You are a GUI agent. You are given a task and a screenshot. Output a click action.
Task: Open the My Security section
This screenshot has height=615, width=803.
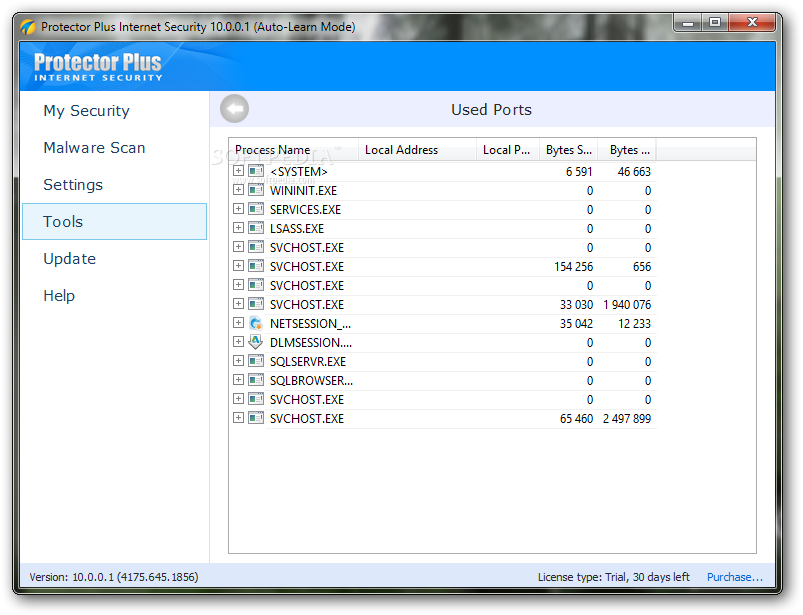[87, 111]
